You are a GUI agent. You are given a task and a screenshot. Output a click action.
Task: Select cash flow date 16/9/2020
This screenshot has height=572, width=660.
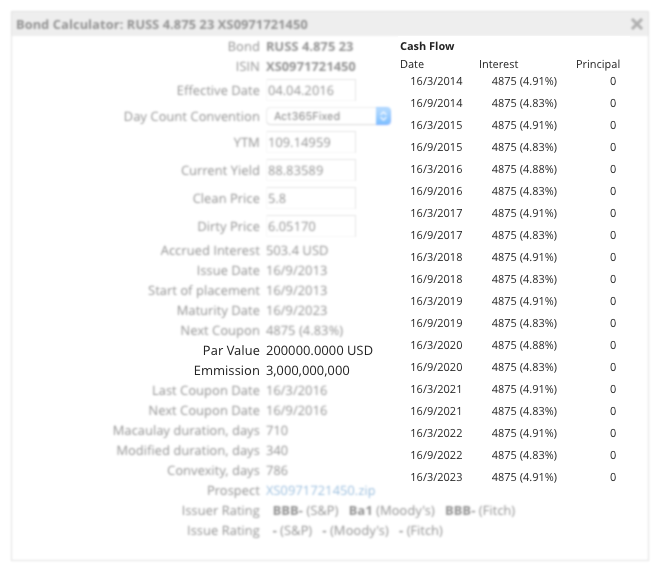436,367
